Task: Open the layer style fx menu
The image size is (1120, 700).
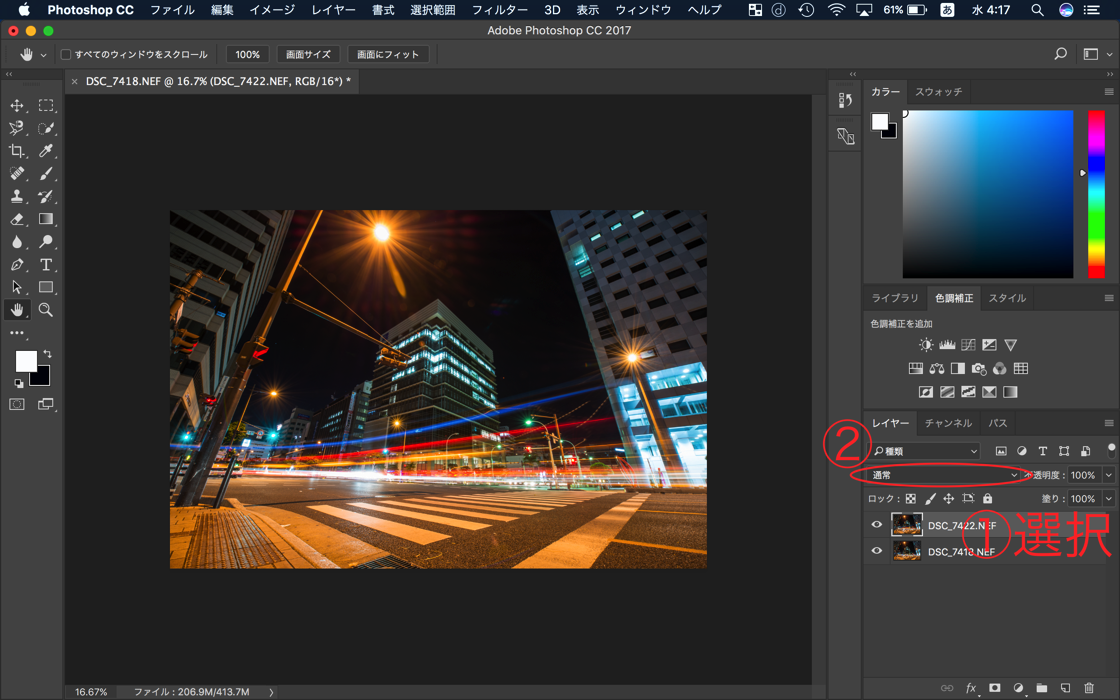Action: 971,688
